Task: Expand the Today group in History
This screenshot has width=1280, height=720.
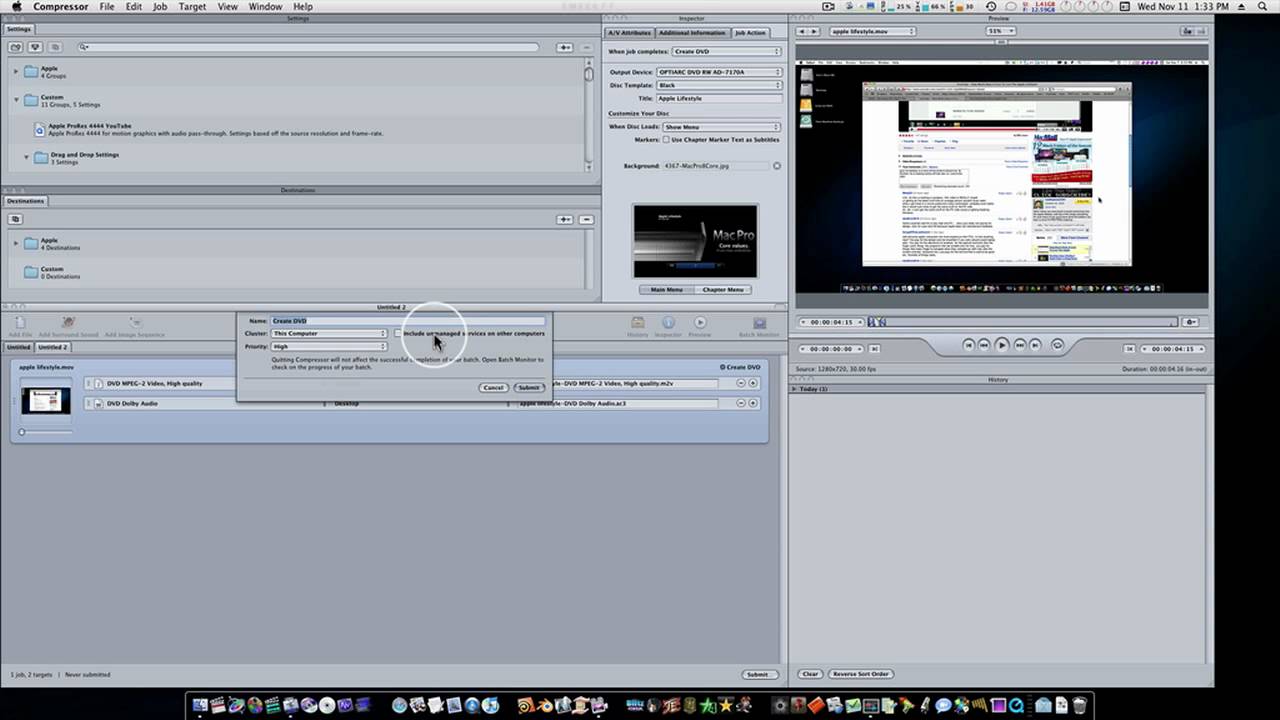Action: (795, 389)
